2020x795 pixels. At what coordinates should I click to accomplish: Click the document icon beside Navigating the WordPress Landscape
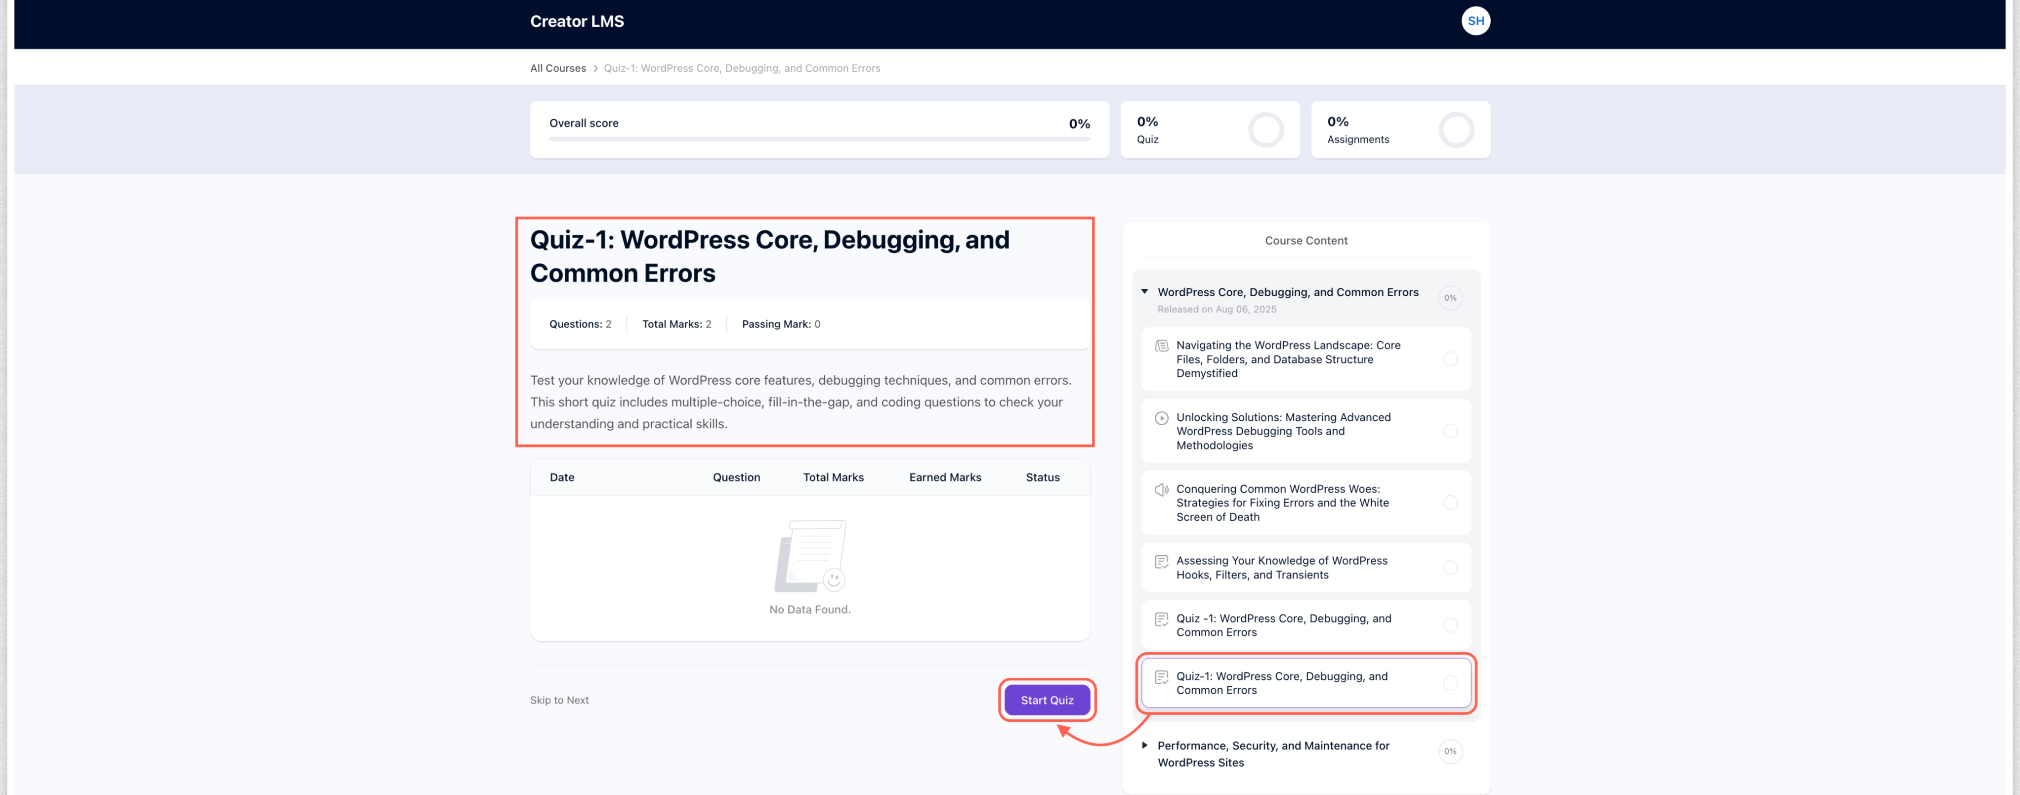(x=1161, y=346)
